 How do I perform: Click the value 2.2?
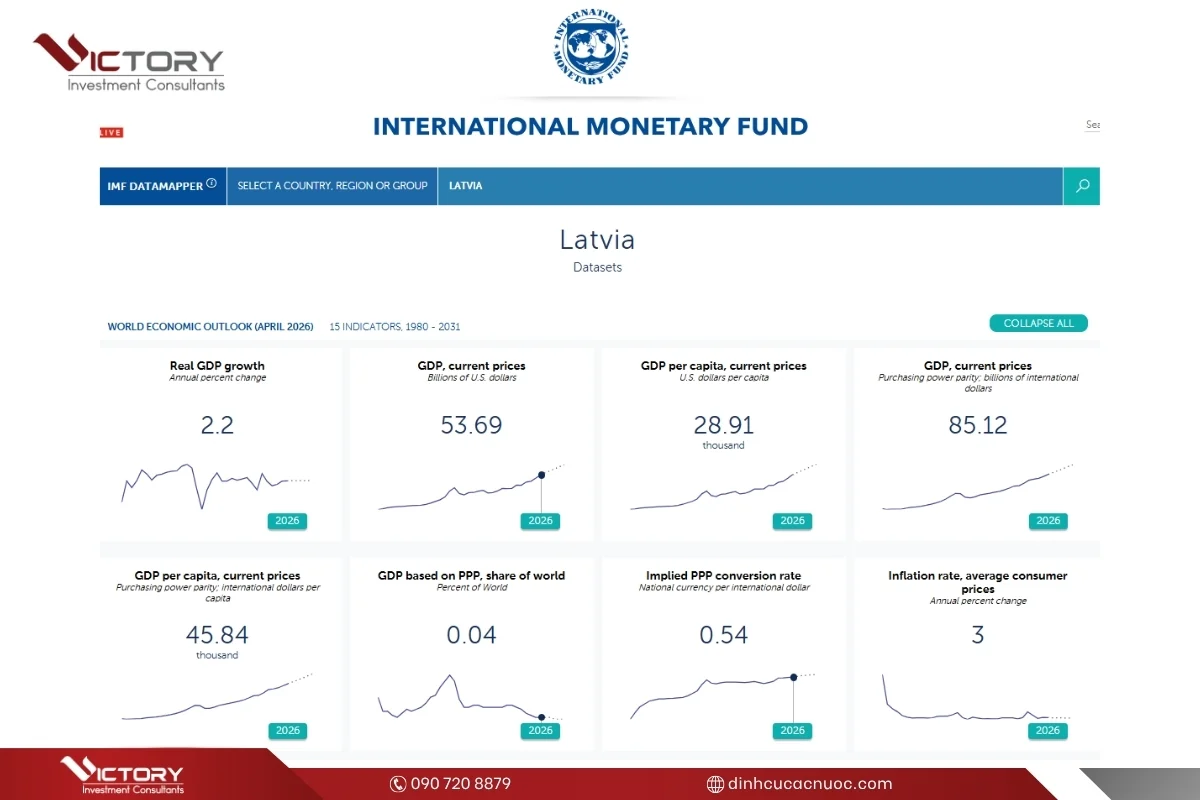tap(217, 425)
